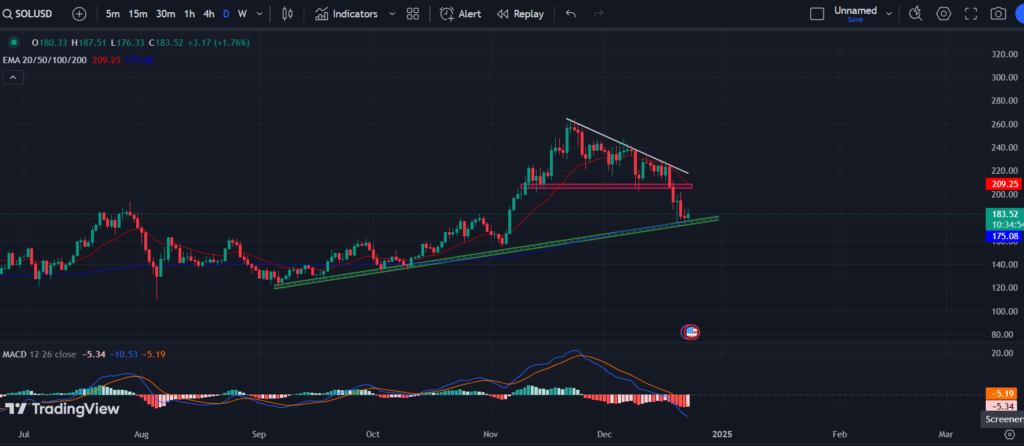Click the EMA 20/50/100/200 indicator label

(44, 60)
